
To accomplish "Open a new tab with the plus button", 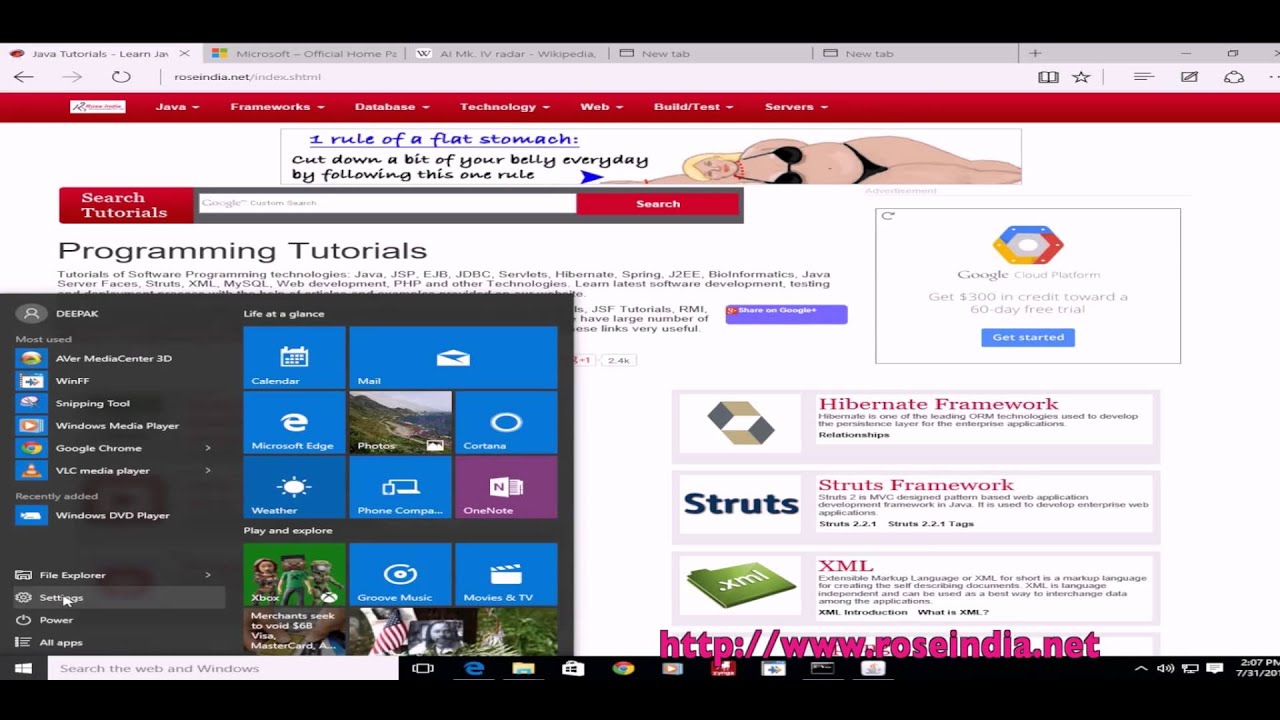I will [x=1035, y=53].
